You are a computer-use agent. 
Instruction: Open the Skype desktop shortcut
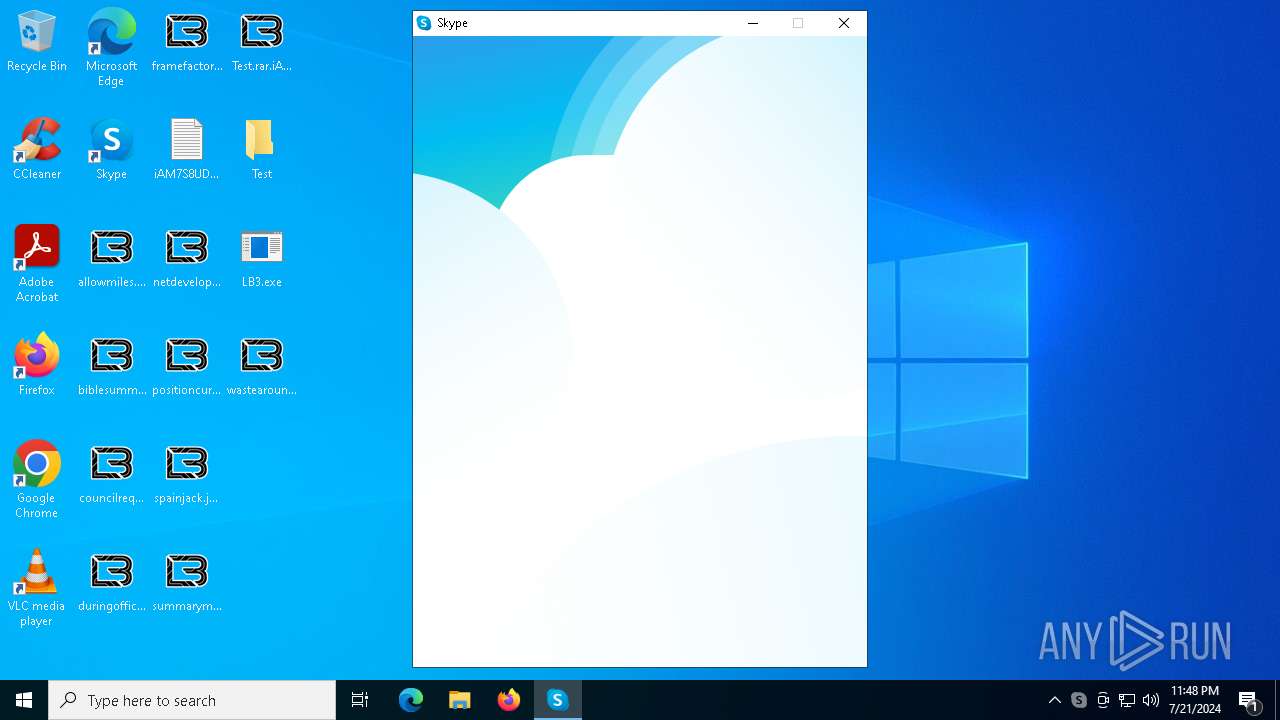click(x=111, y=150)
